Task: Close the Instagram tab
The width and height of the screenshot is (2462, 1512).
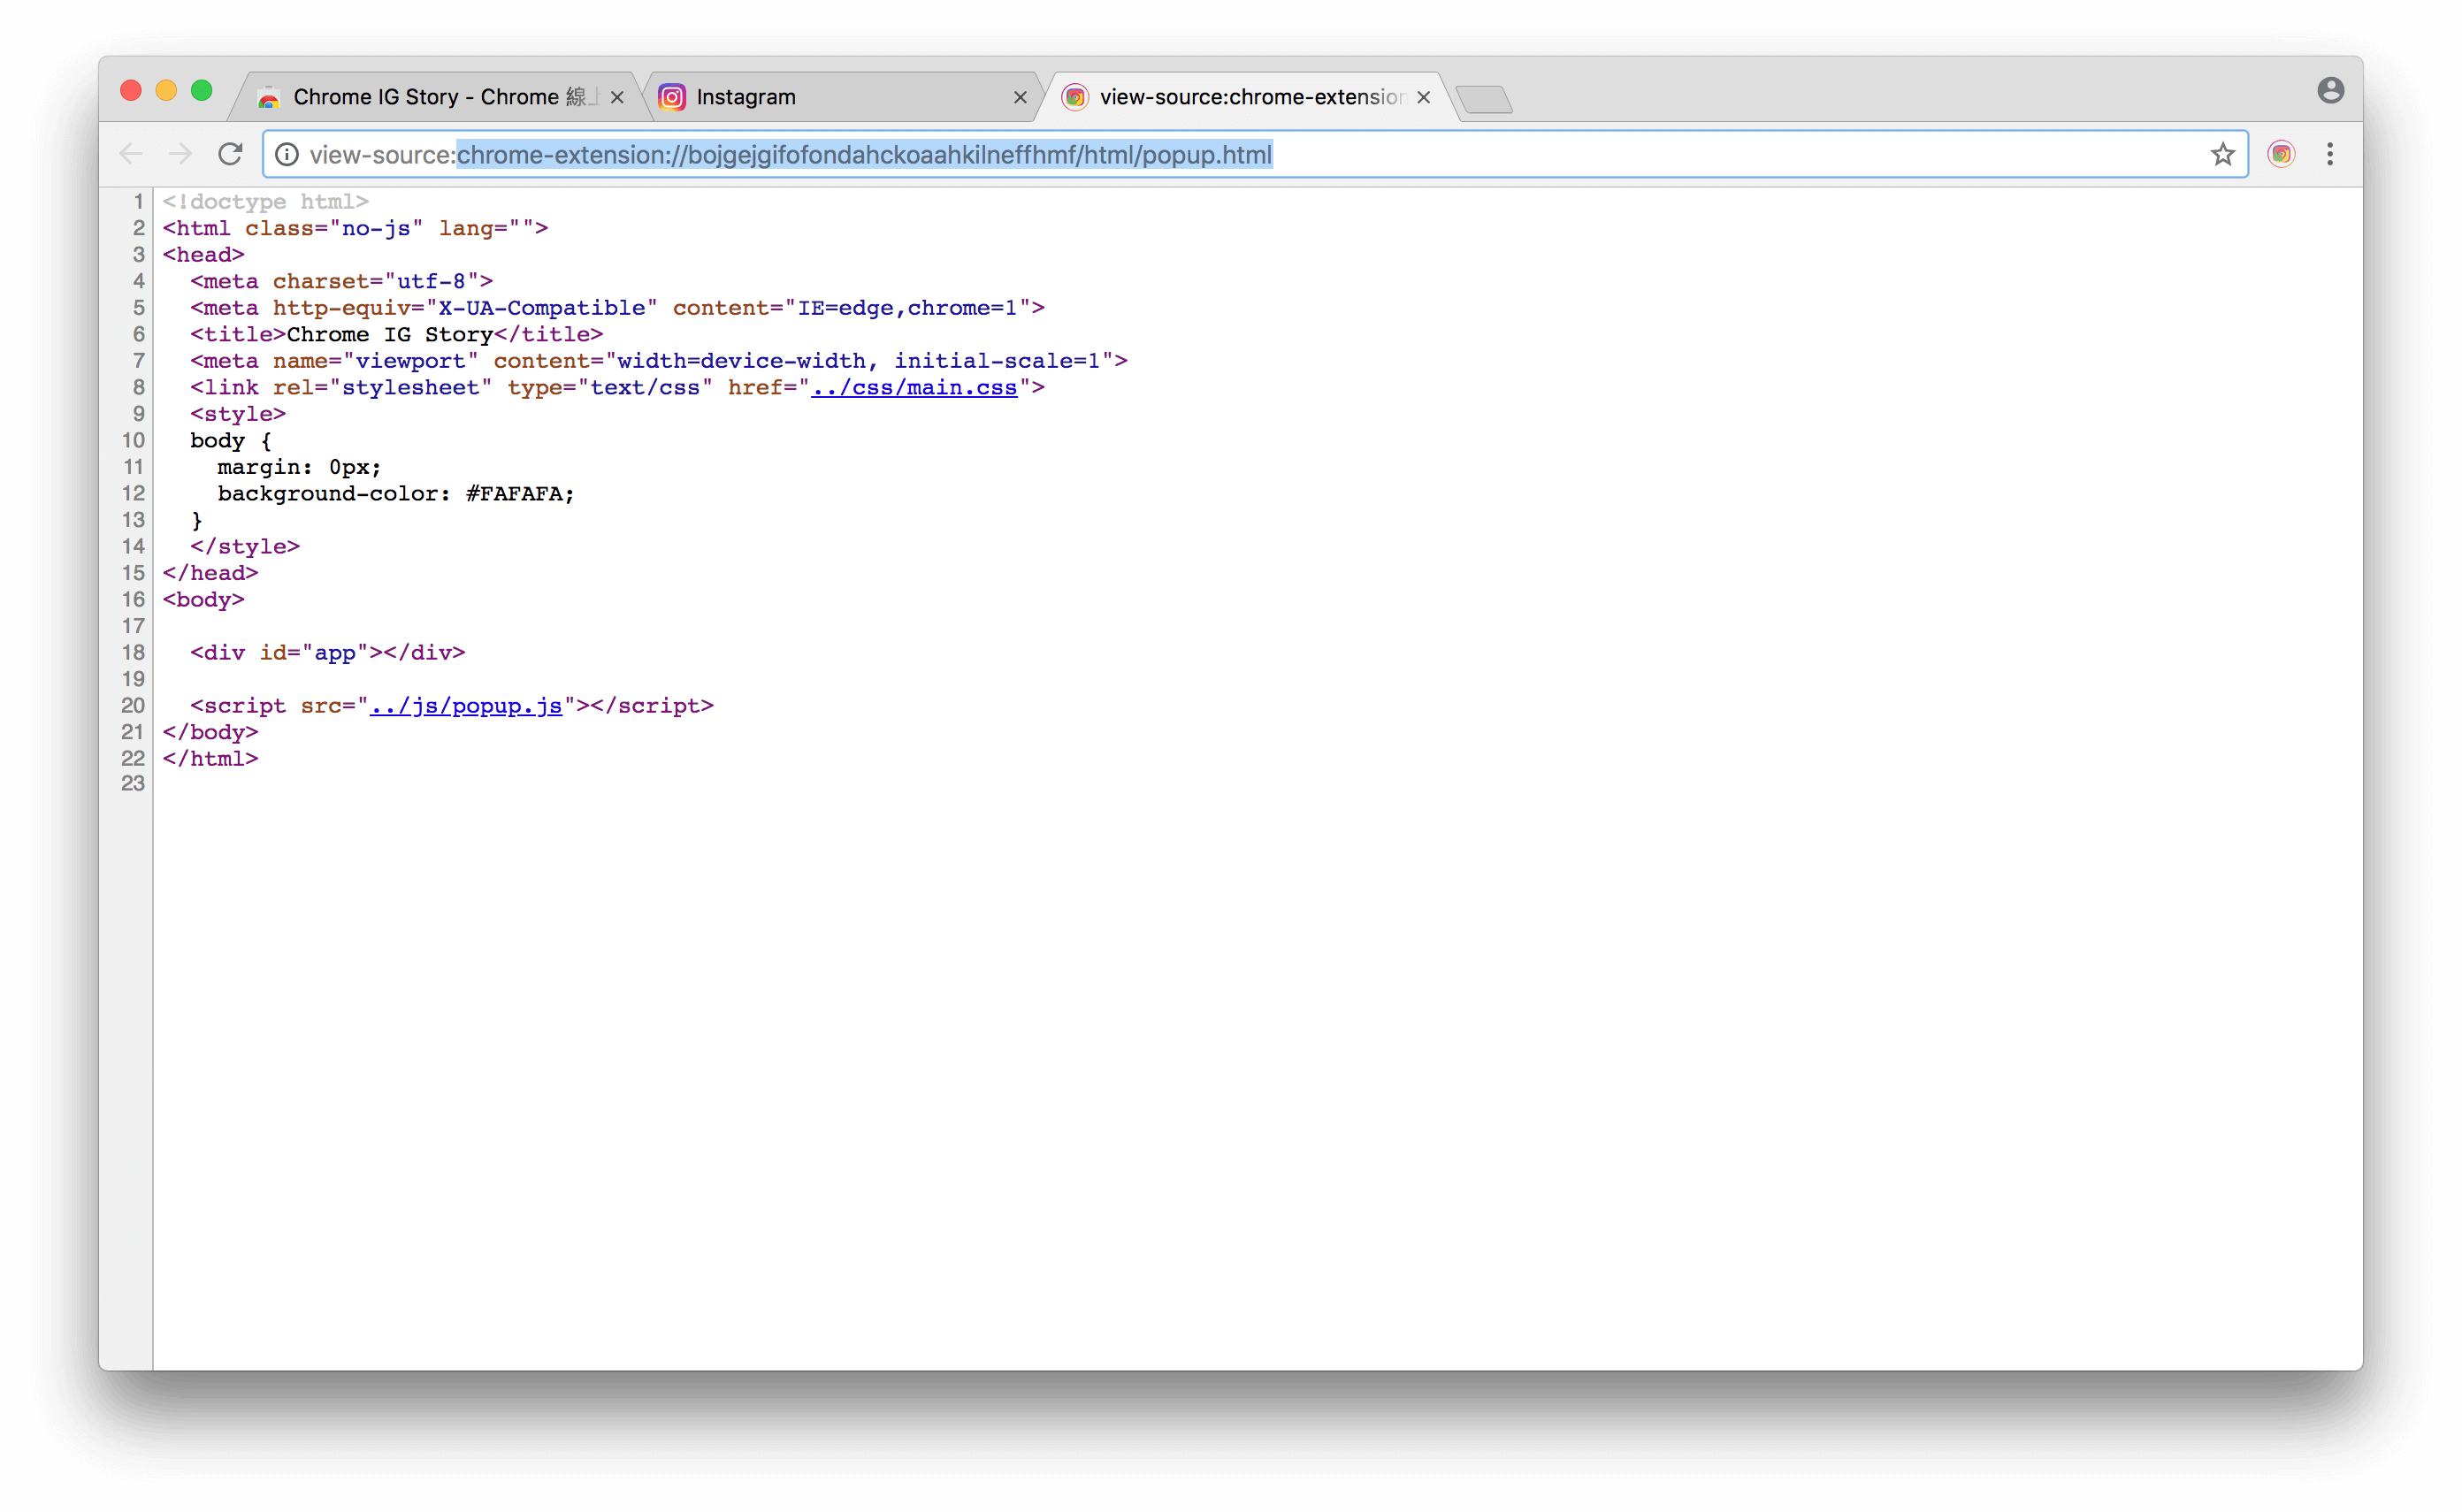Action: pyautogui.click(x=1020, y=97)
